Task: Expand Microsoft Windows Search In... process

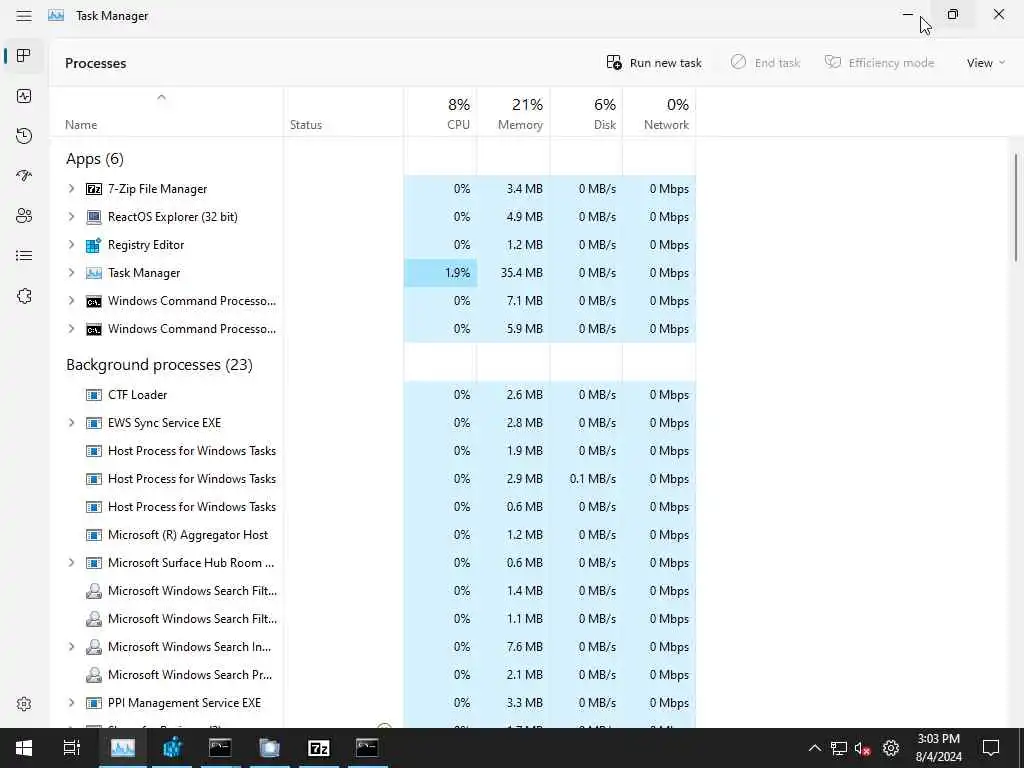Action: point(72,647)
